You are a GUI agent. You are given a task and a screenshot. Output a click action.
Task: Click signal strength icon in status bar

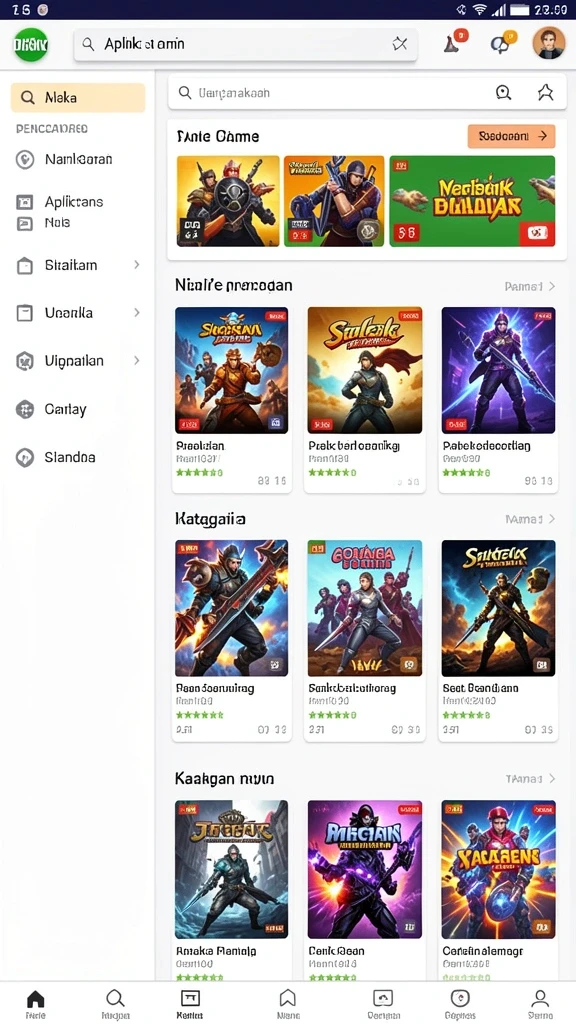(x=499, y=9)
